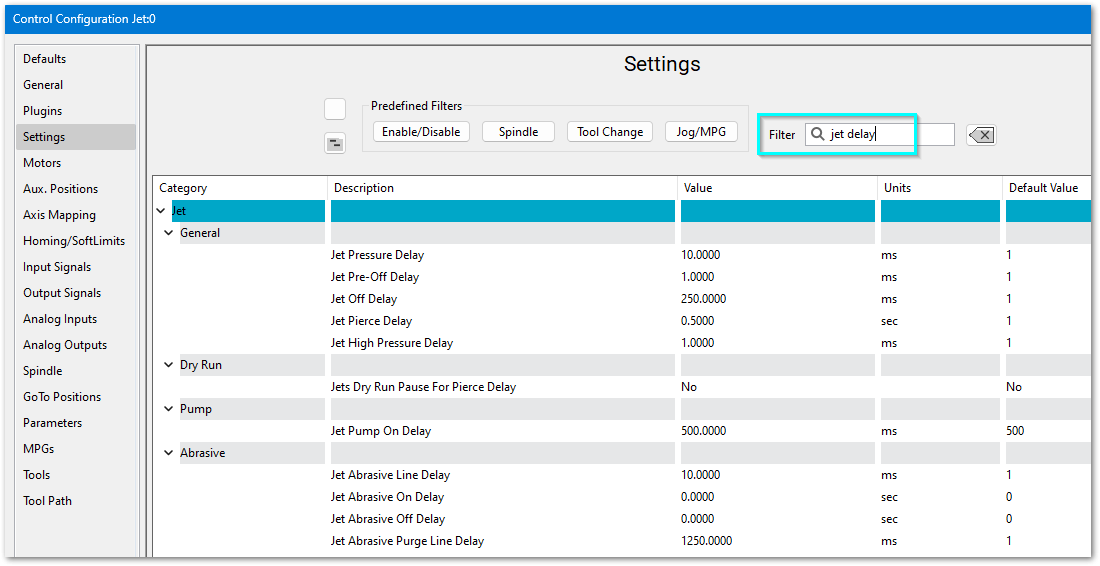
Task: Click the blank square button above collapse icon
Action: [x=335, y=109]
